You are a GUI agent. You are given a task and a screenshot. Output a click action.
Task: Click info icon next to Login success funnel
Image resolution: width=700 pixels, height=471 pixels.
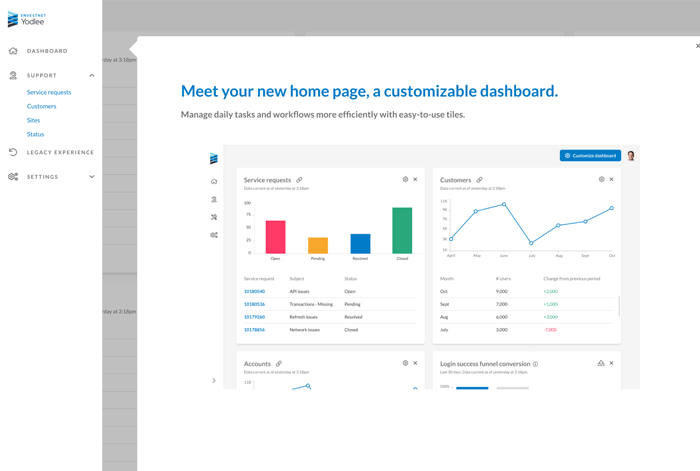click(x=536, y=364)
